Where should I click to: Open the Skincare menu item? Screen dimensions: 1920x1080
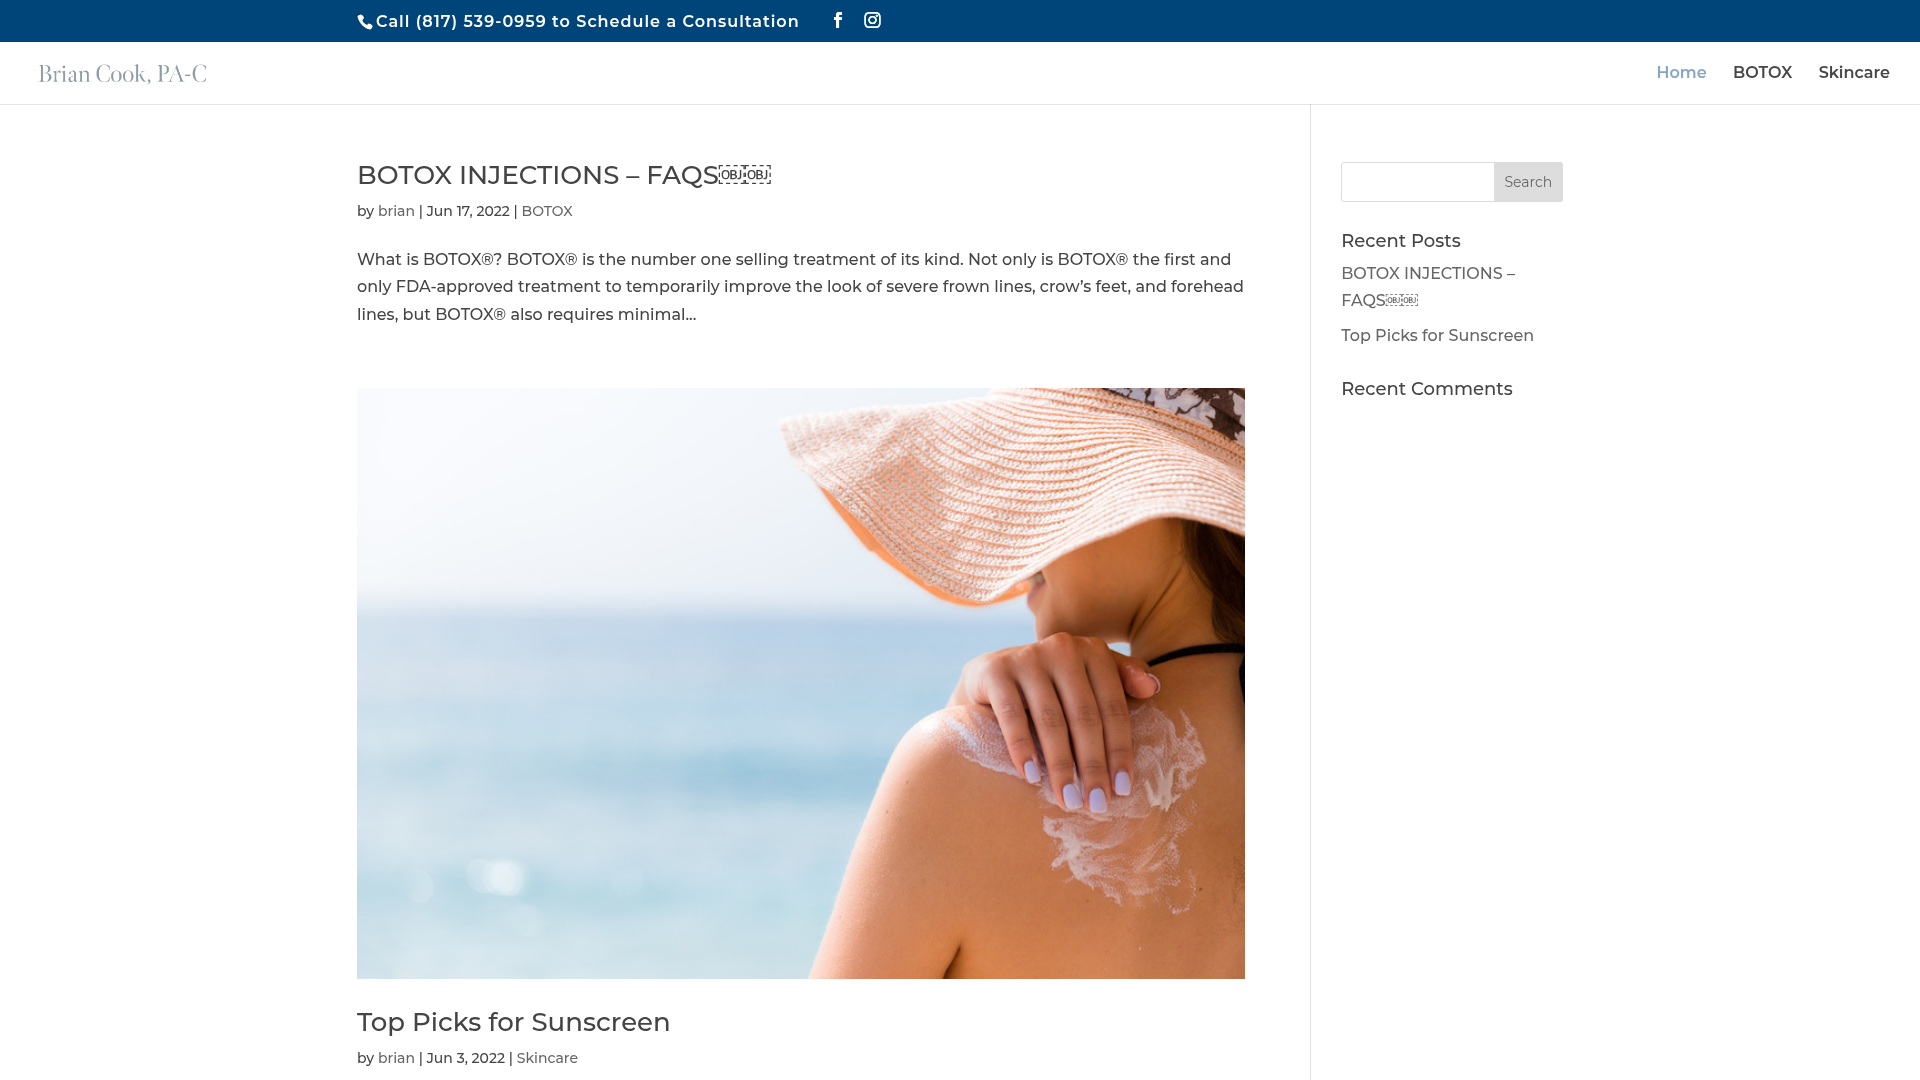1854,73
